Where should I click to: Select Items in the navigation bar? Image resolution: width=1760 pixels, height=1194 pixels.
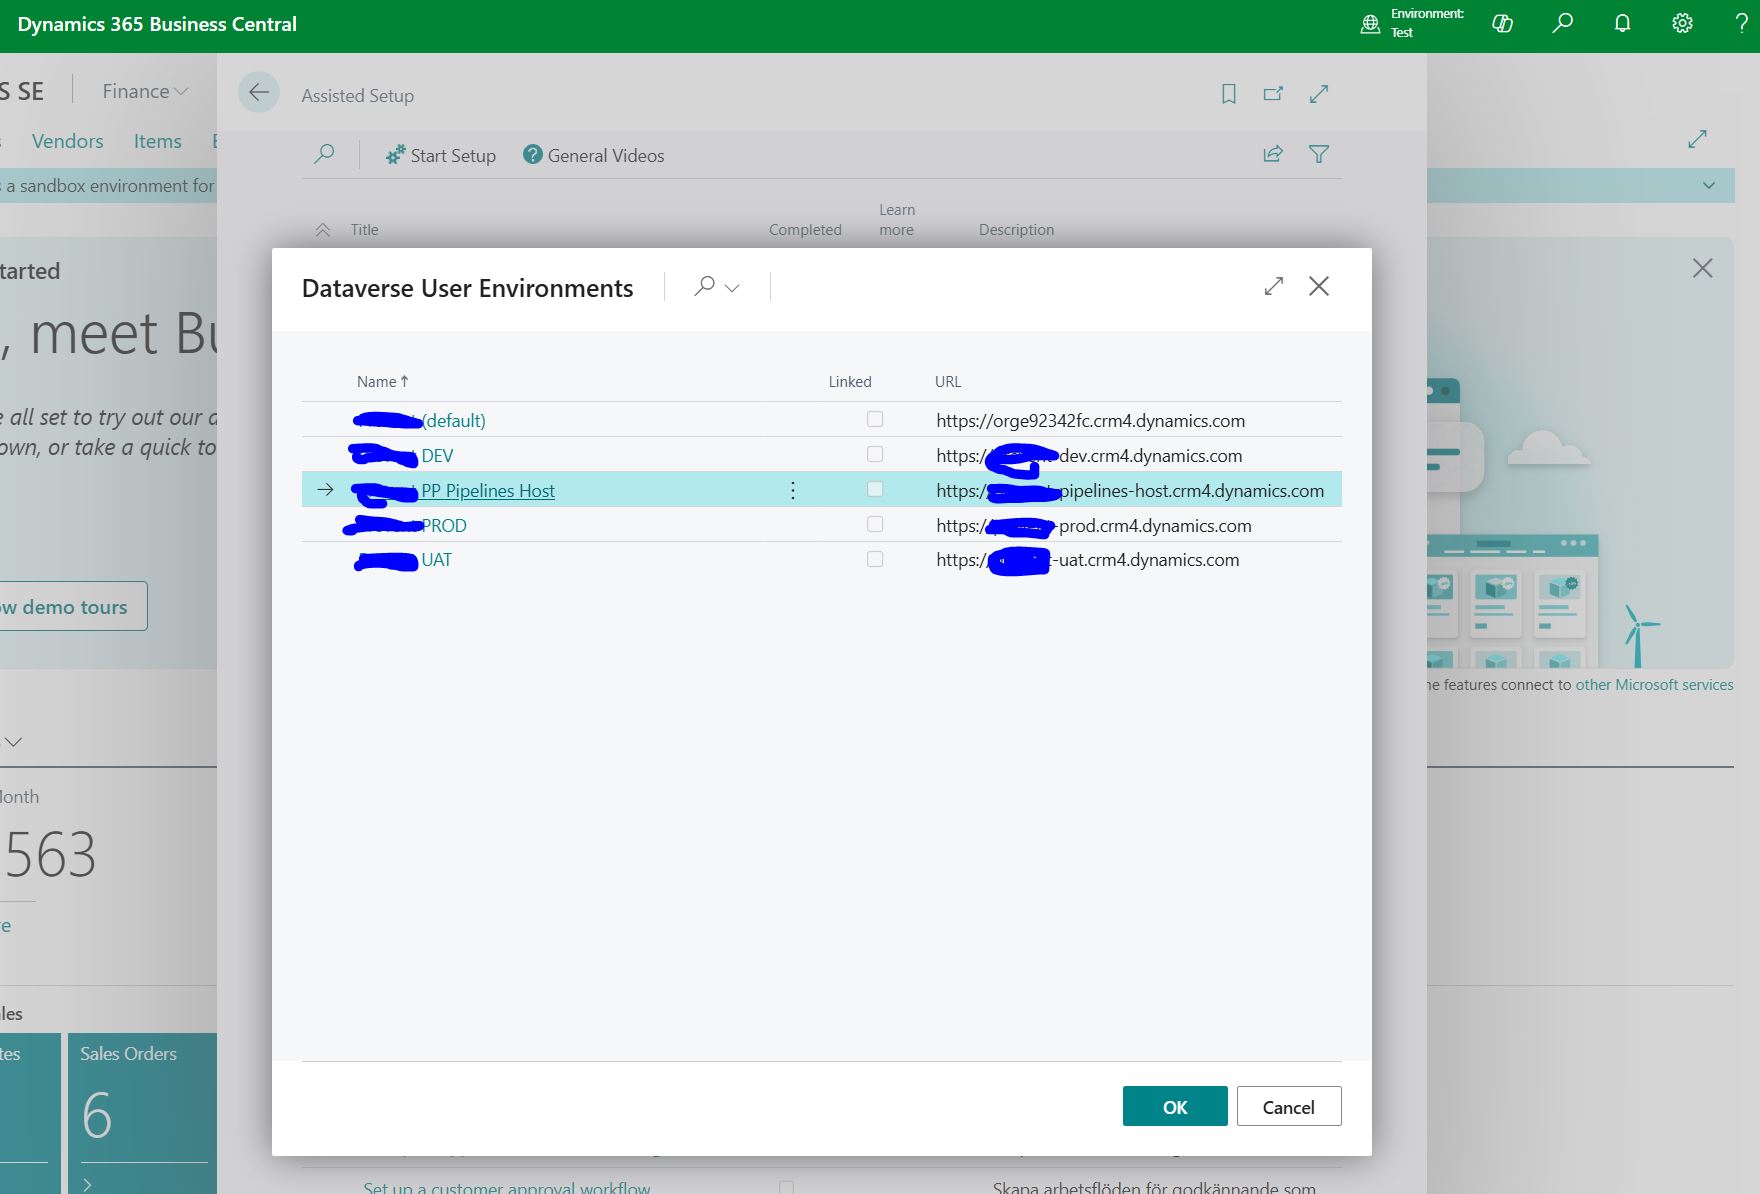[157, 141]
